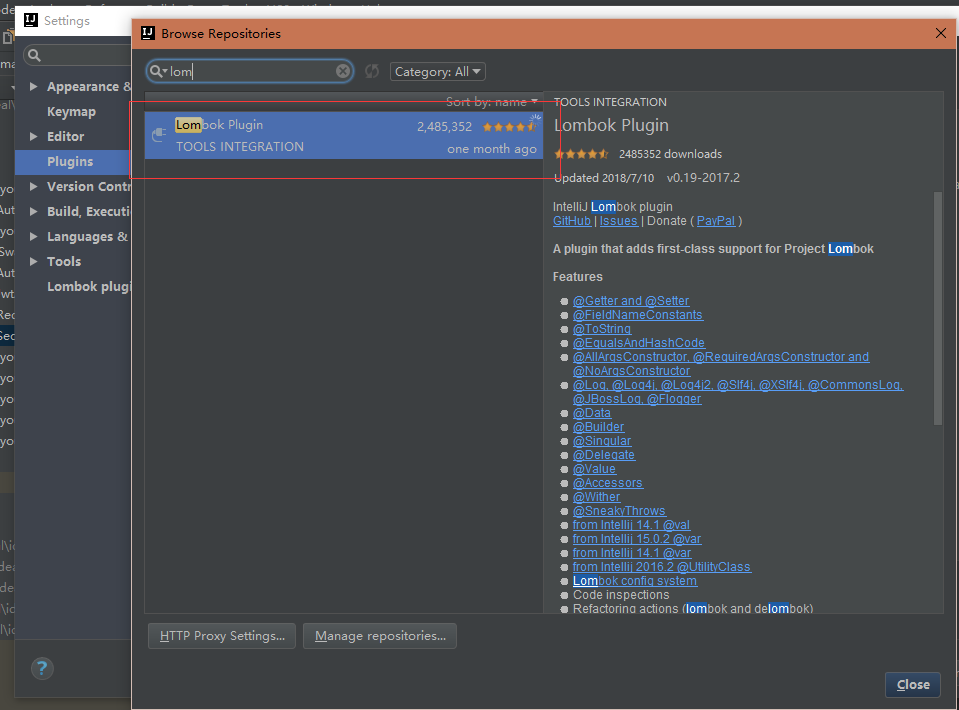The height and width of the screenshot is (710, 959).
Task: Select Keymap in the settings tree
Action: coord(72,112)
